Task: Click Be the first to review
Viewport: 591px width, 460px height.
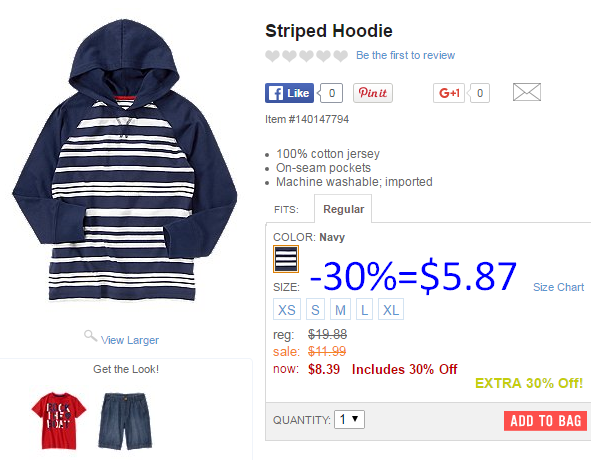Action: point(406,55)
